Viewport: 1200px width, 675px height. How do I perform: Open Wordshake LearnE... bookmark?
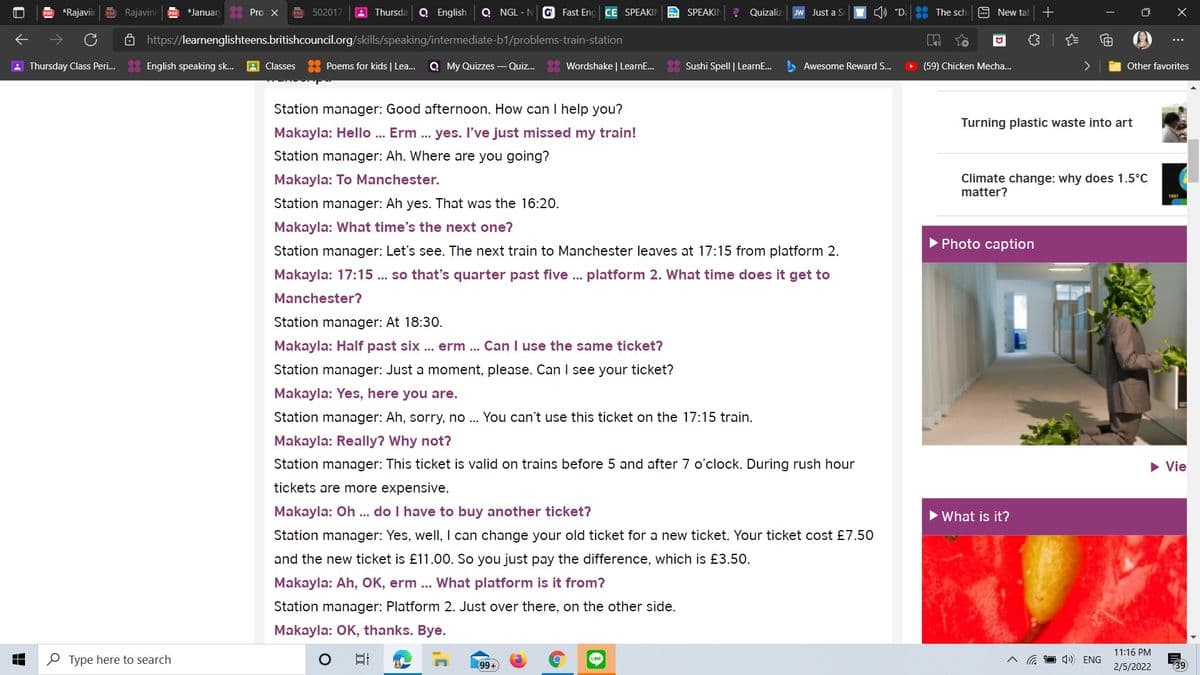pos(602,66)
